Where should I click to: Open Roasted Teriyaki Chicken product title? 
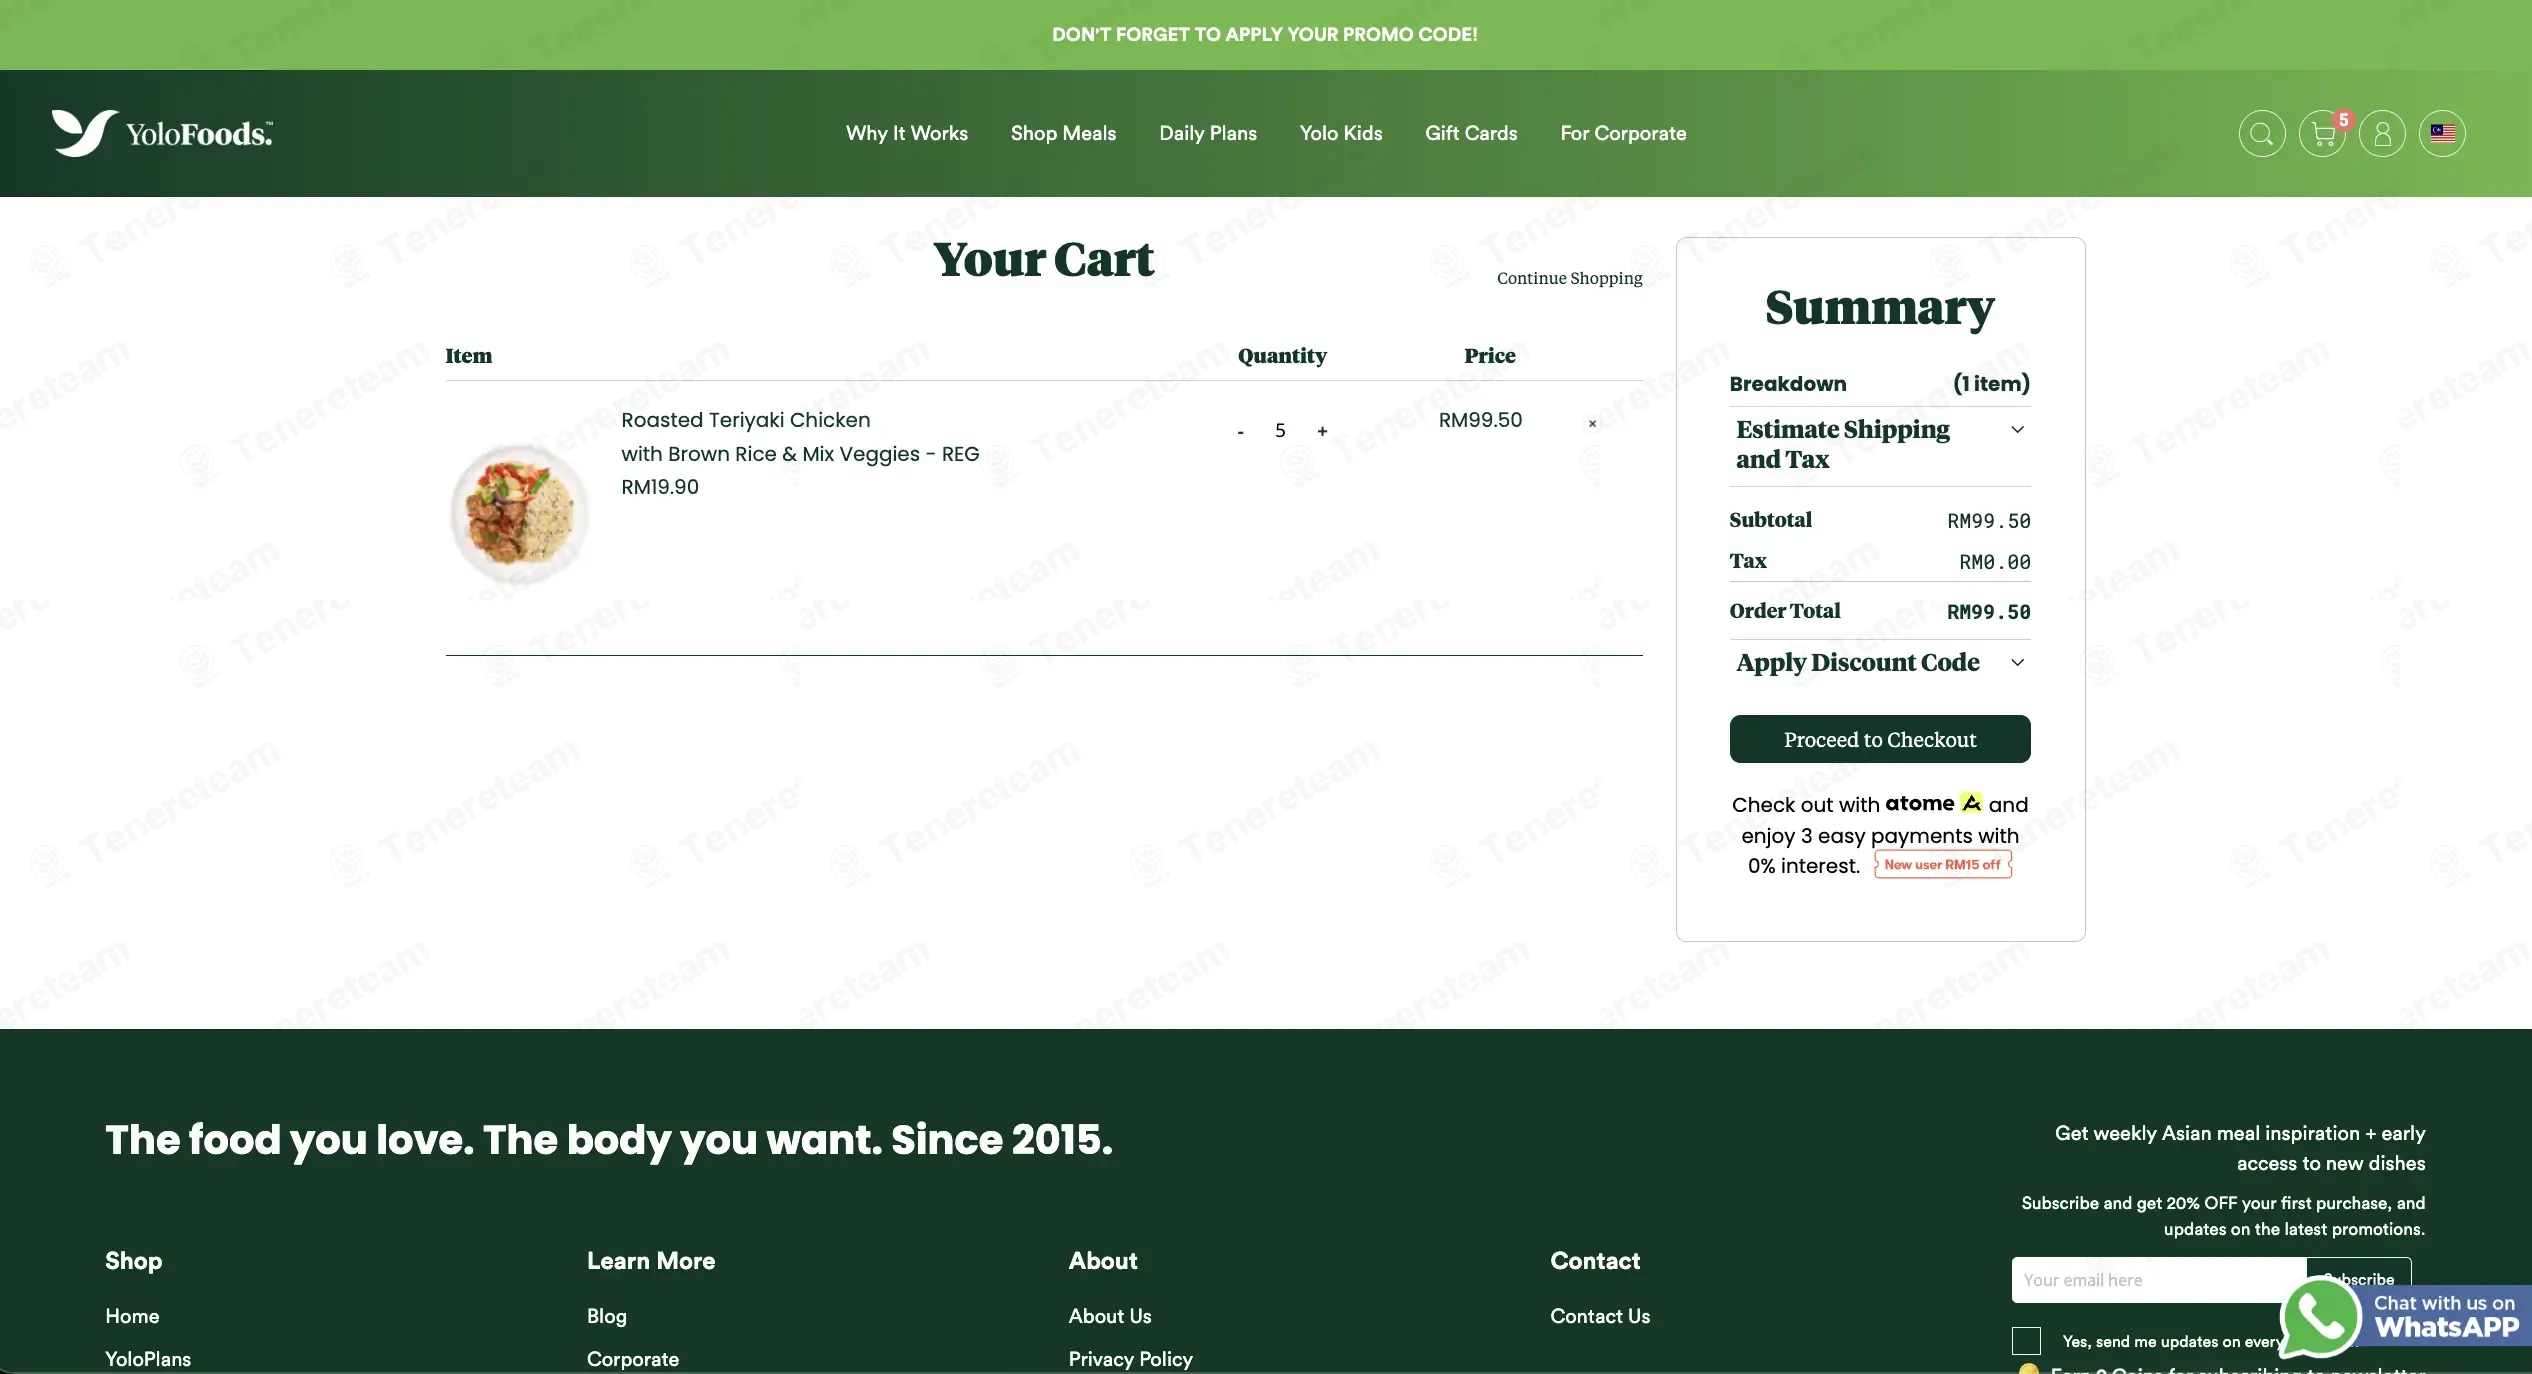(x=800, y=437)
